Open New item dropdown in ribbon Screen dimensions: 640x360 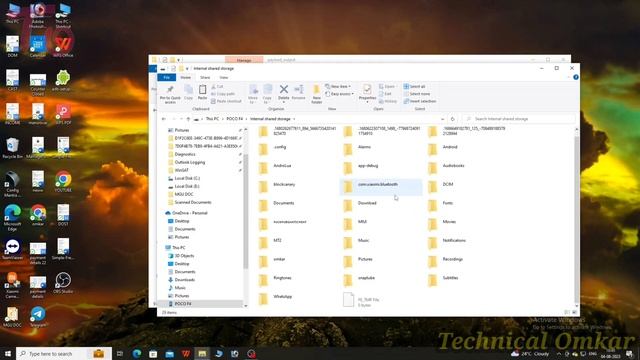pyautogui.click(x=338, y=87)
